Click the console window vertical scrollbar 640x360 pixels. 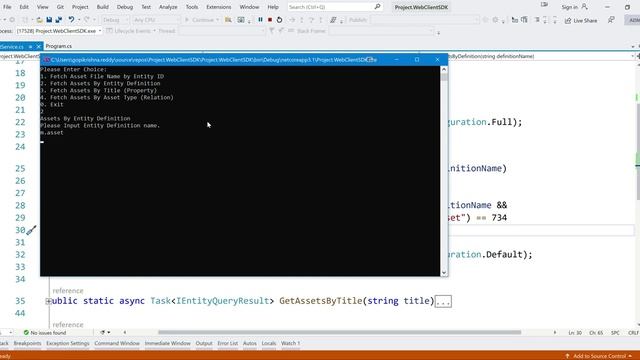click(x=444, y=171)
